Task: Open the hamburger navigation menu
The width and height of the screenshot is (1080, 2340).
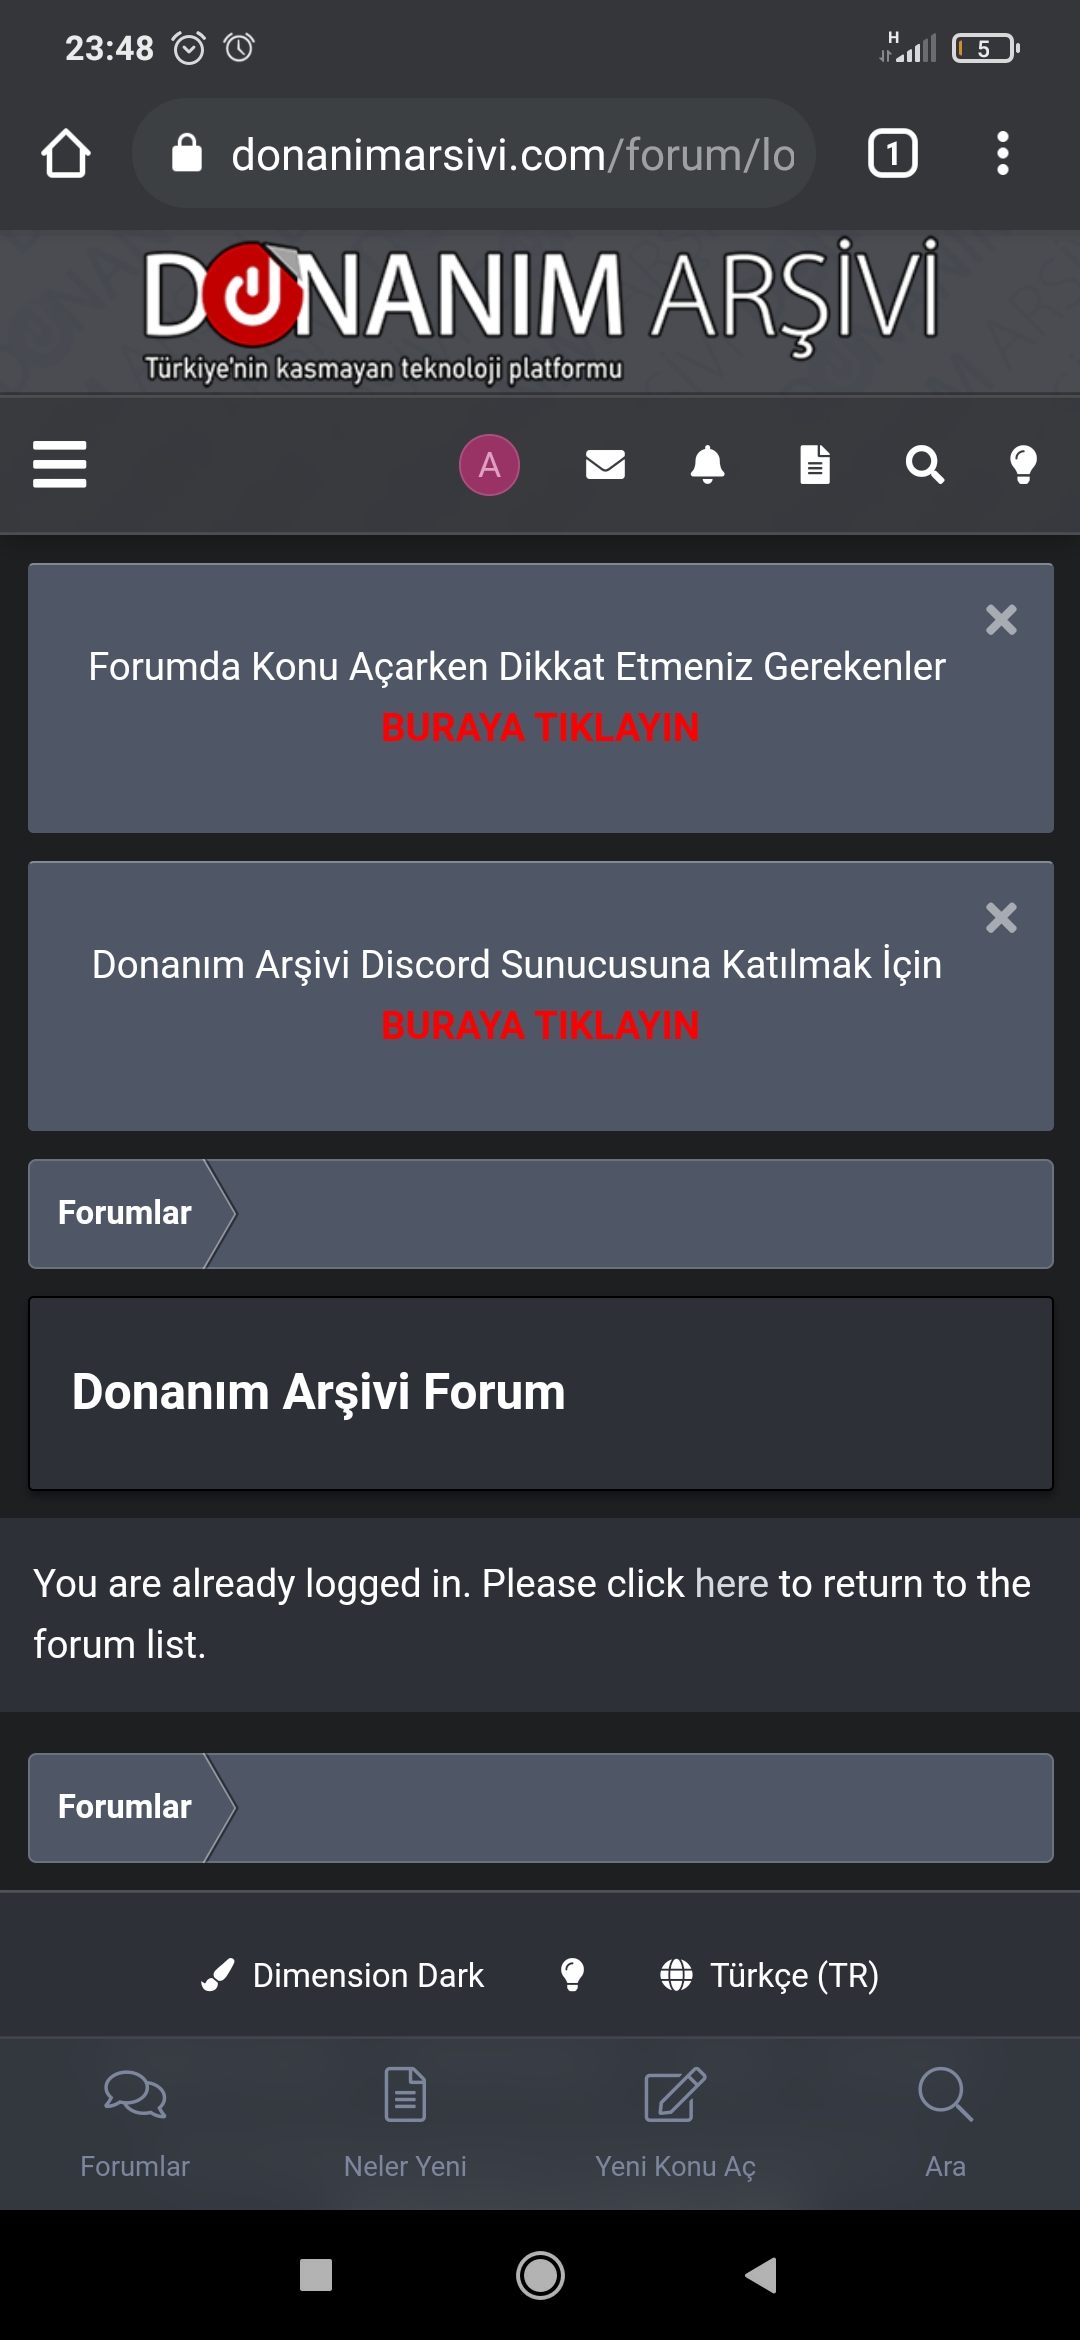Action: click(60, 464)
